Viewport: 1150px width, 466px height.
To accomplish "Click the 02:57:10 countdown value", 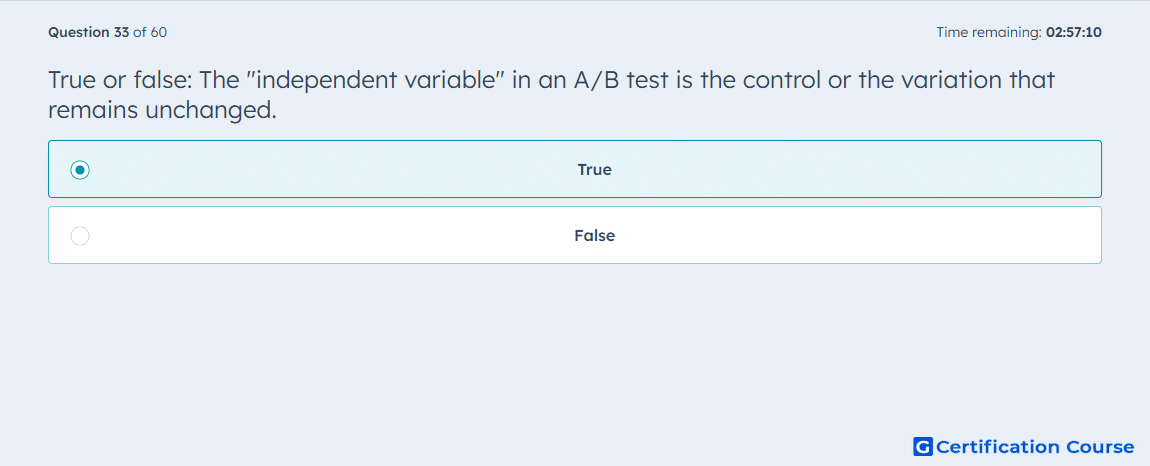I will [x=1074, y=32].
